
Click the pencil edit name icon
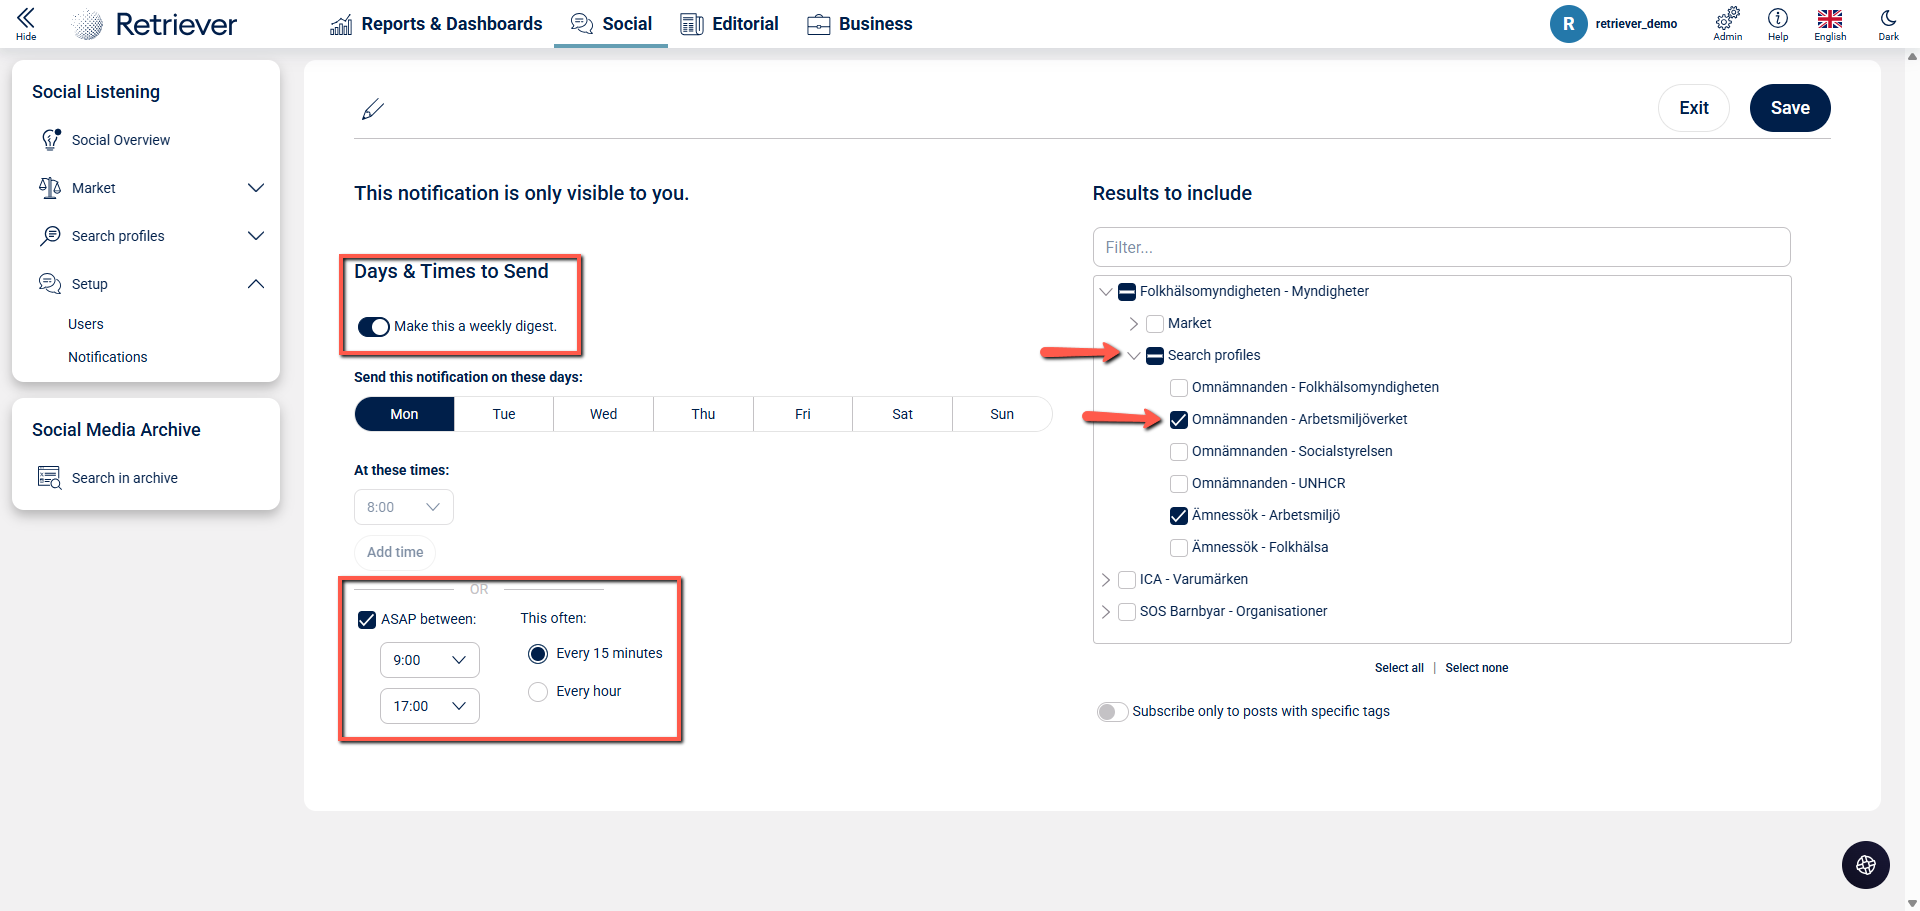[x=373, y=109]
